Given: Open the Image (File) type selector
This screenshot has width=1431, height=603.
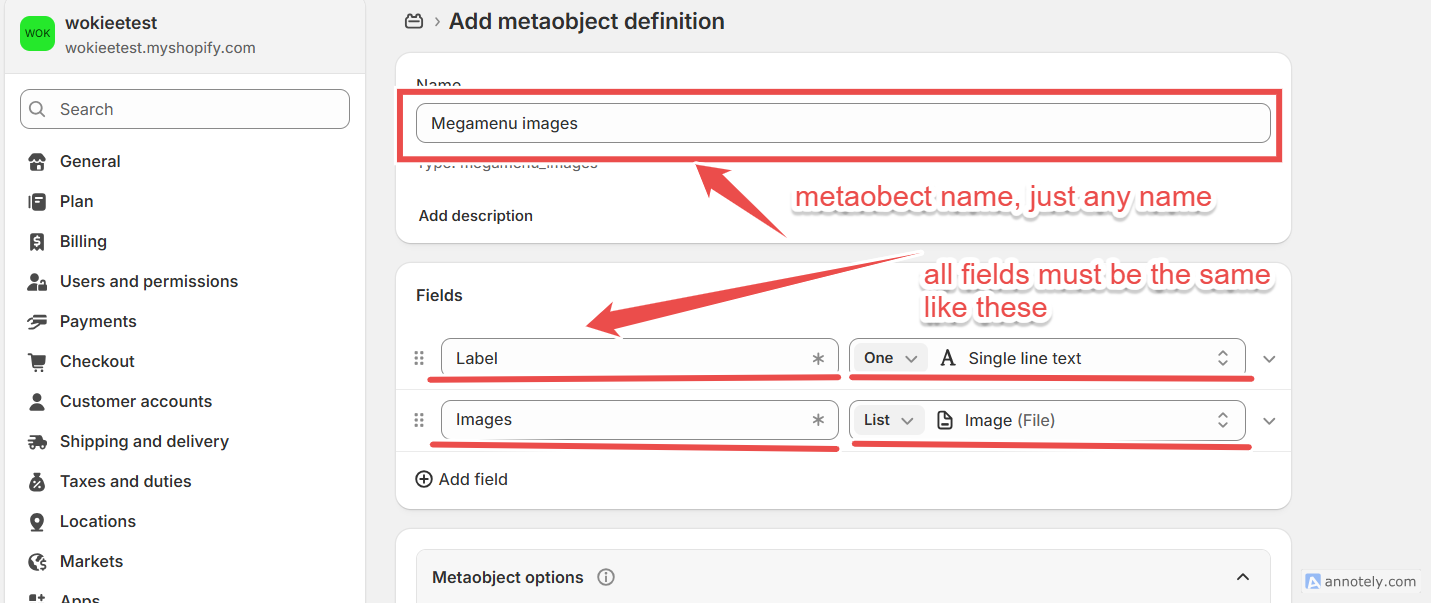Looking at the screenshot, I should [1085, 420].
